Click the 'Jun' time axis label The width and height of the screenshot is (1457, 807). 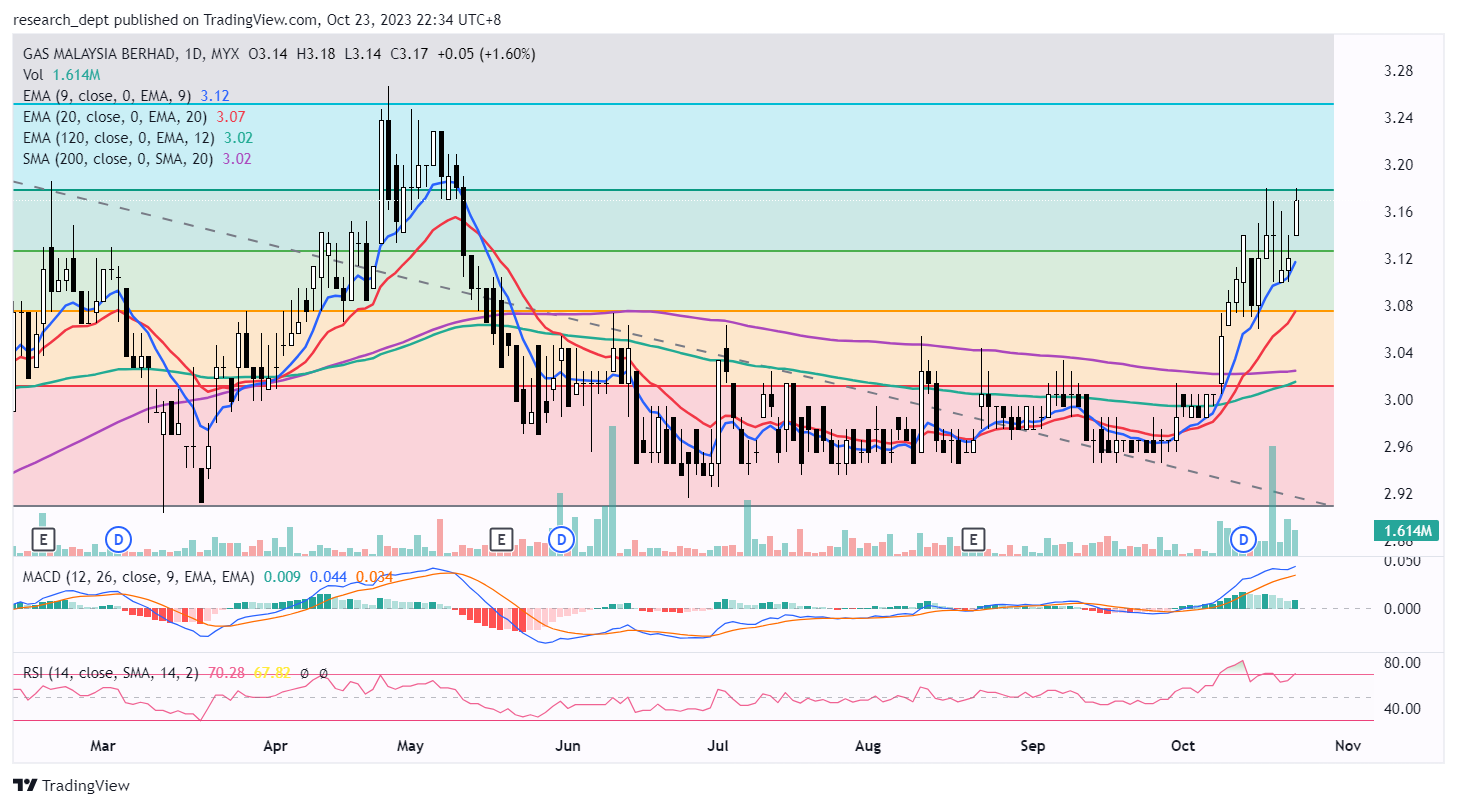pos(568,746)
